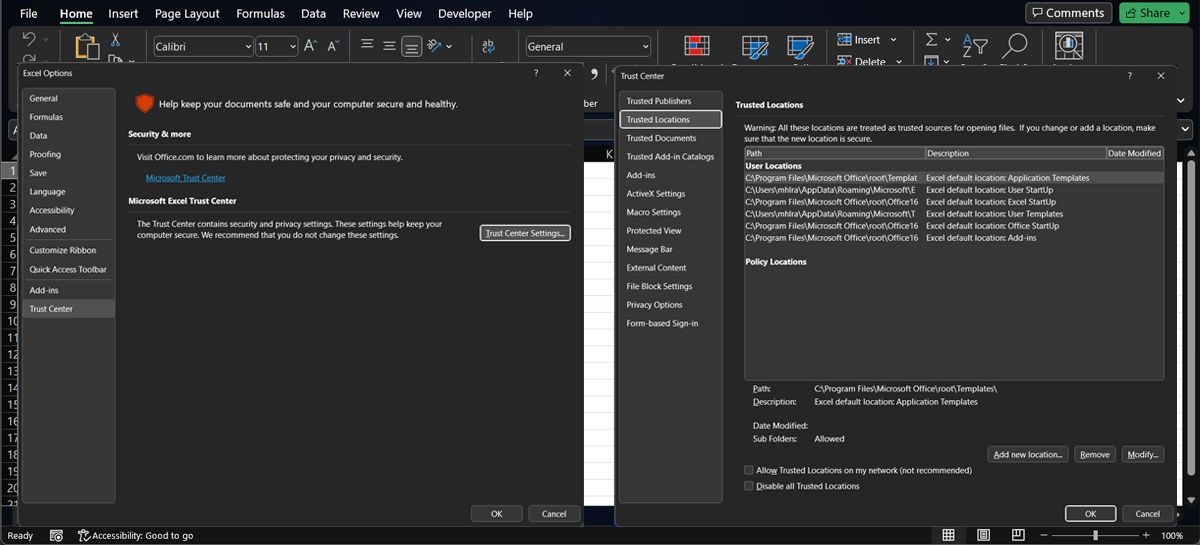Expand the font size dropdown

[292, 47]
